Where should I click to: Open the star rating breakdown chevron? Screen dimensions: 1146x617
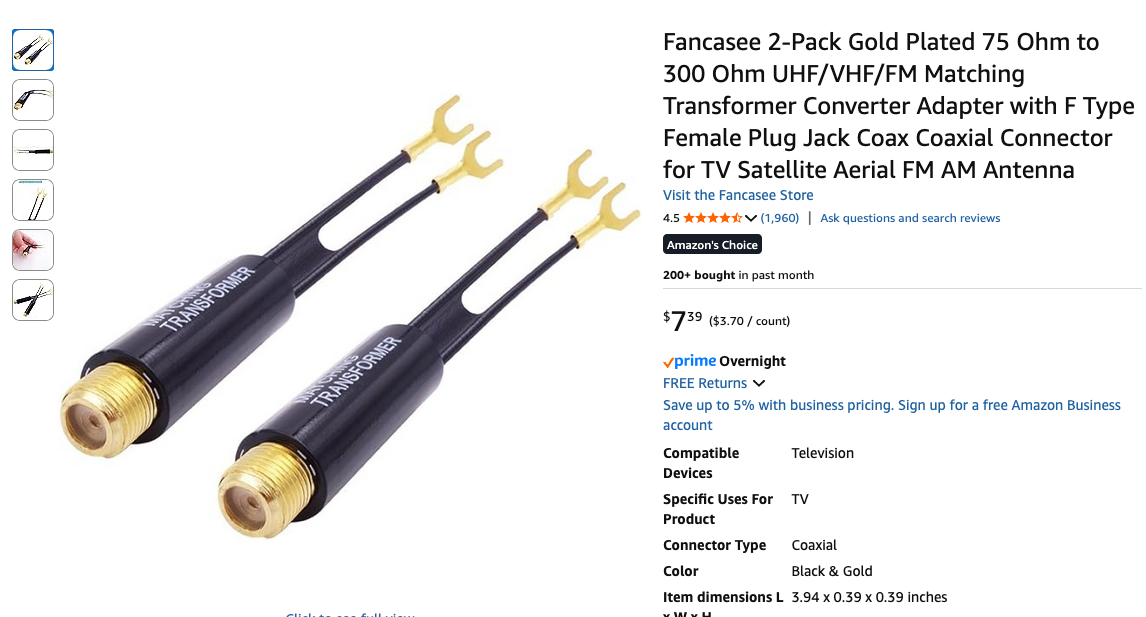[751, 218]
